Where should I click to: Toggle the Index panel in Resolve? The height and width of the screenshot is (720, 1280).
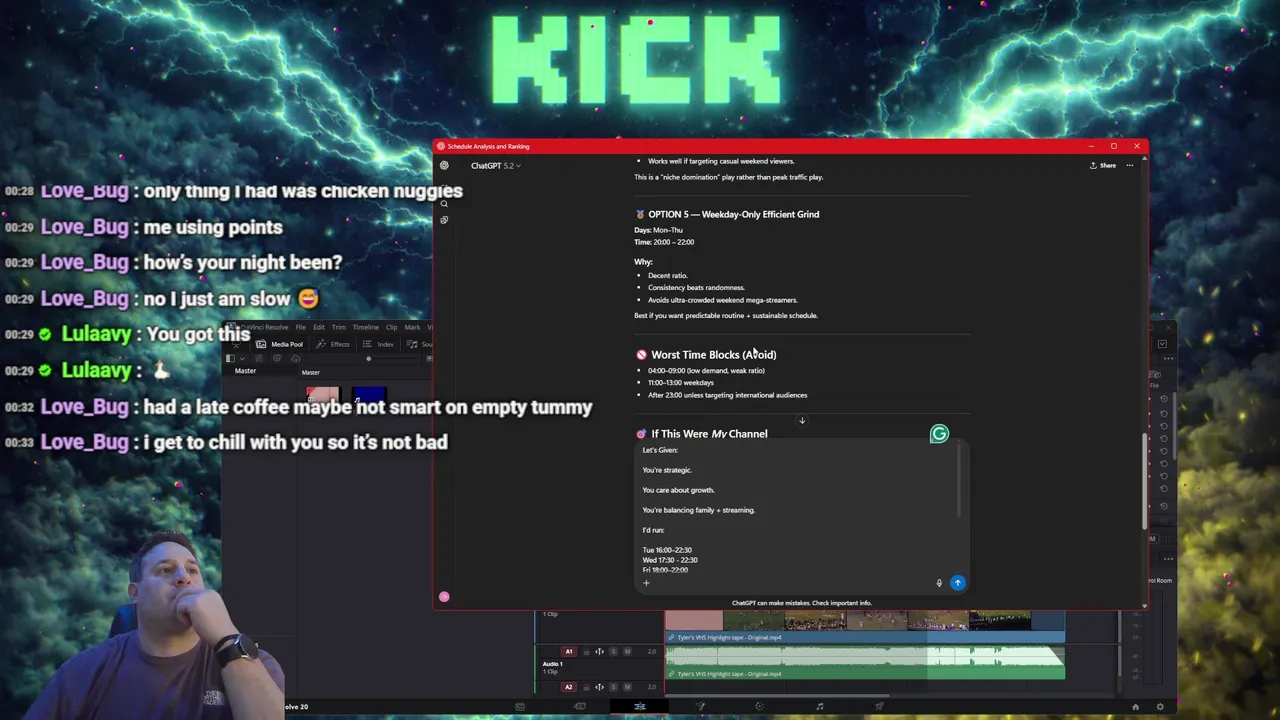378,345
